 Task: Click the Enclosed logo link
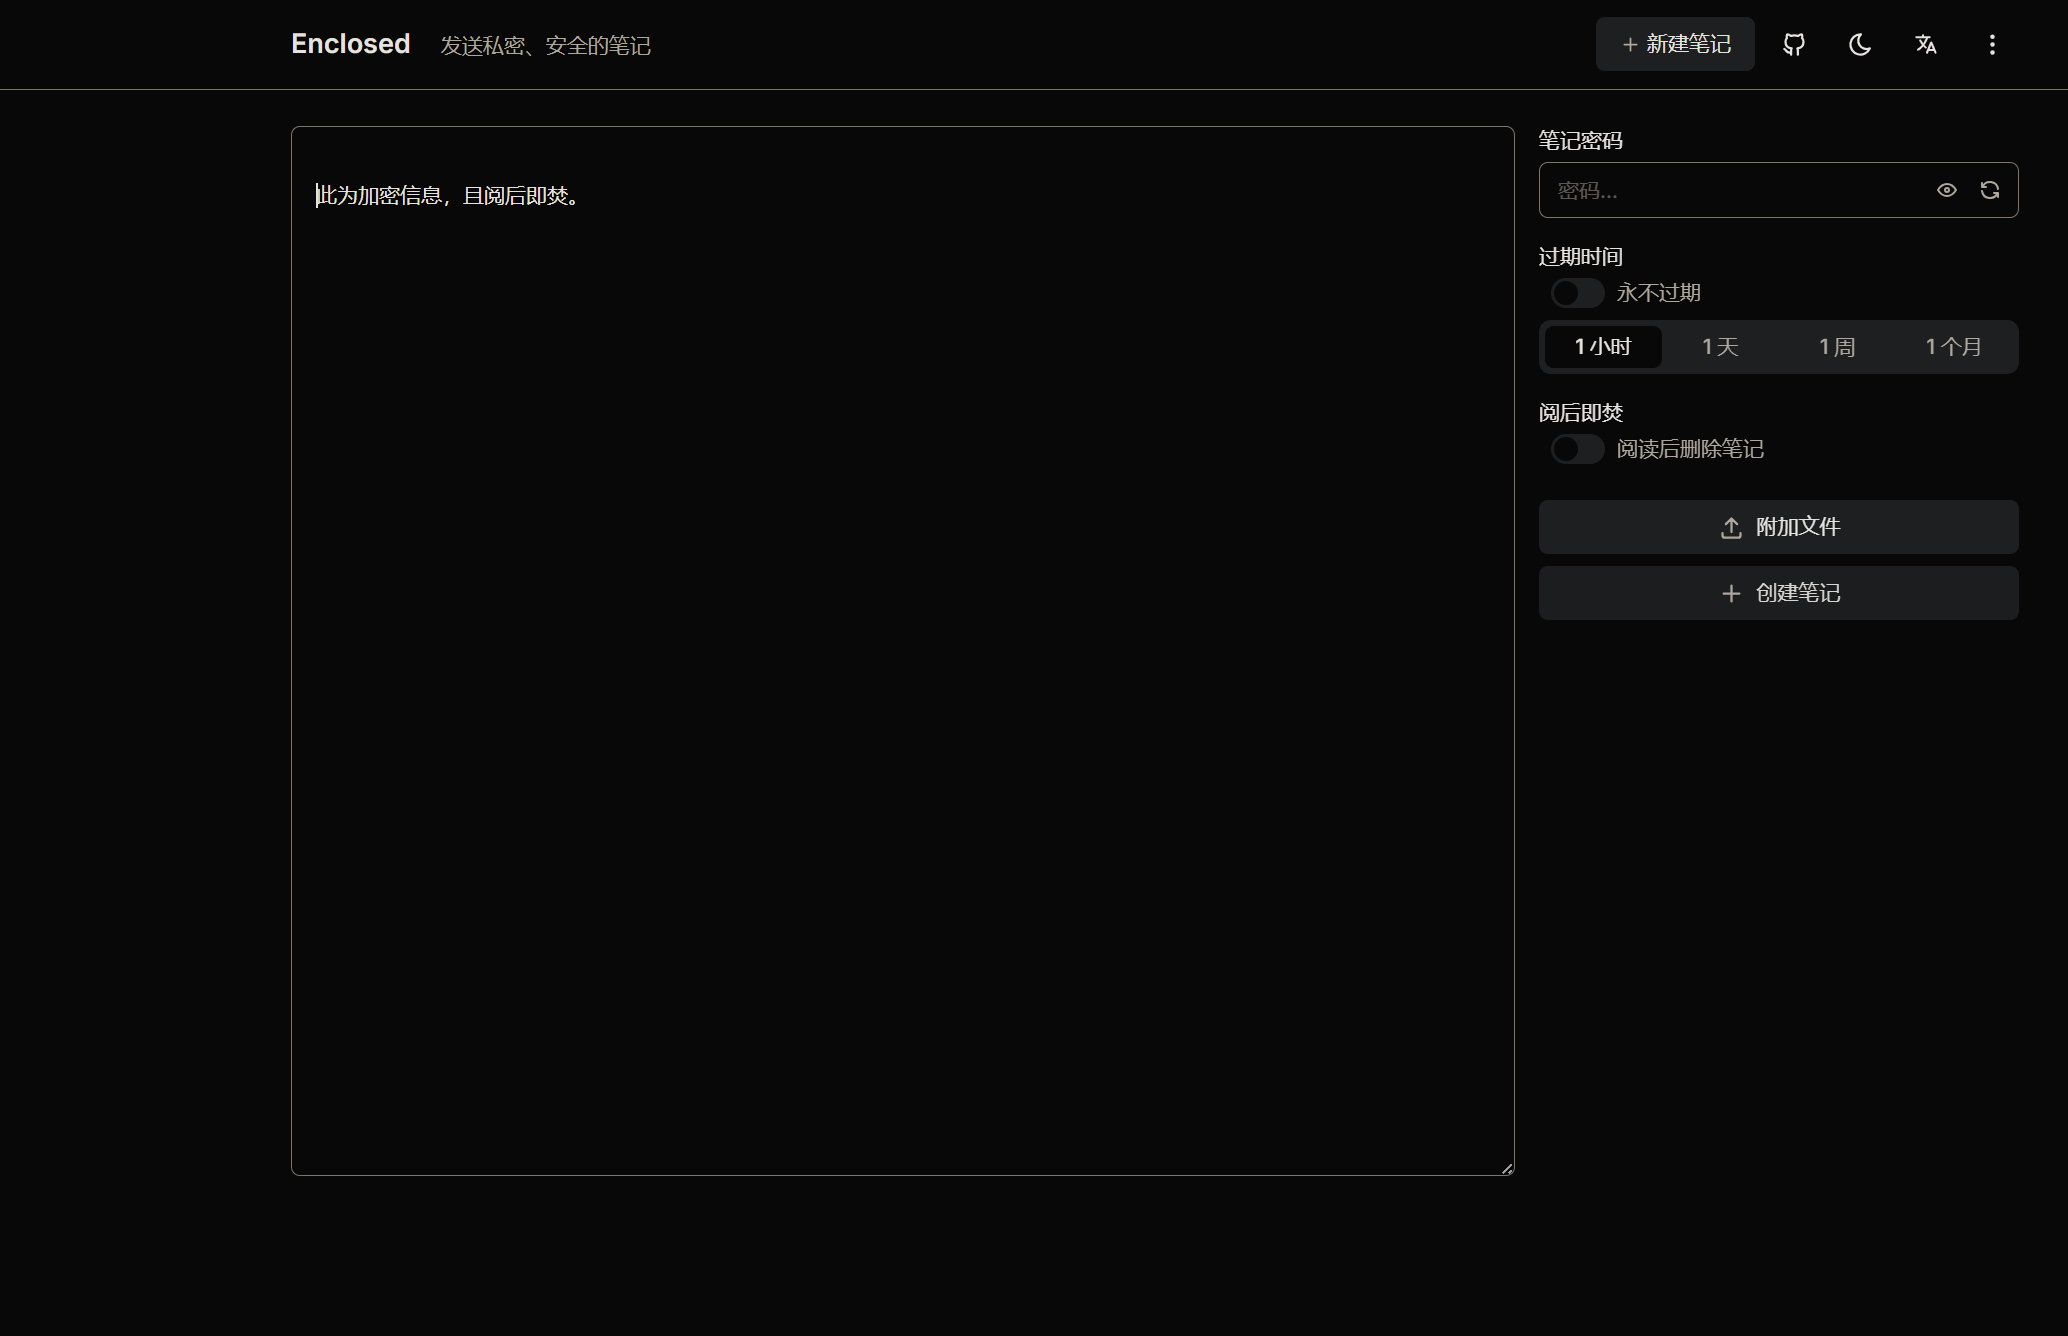350,44
